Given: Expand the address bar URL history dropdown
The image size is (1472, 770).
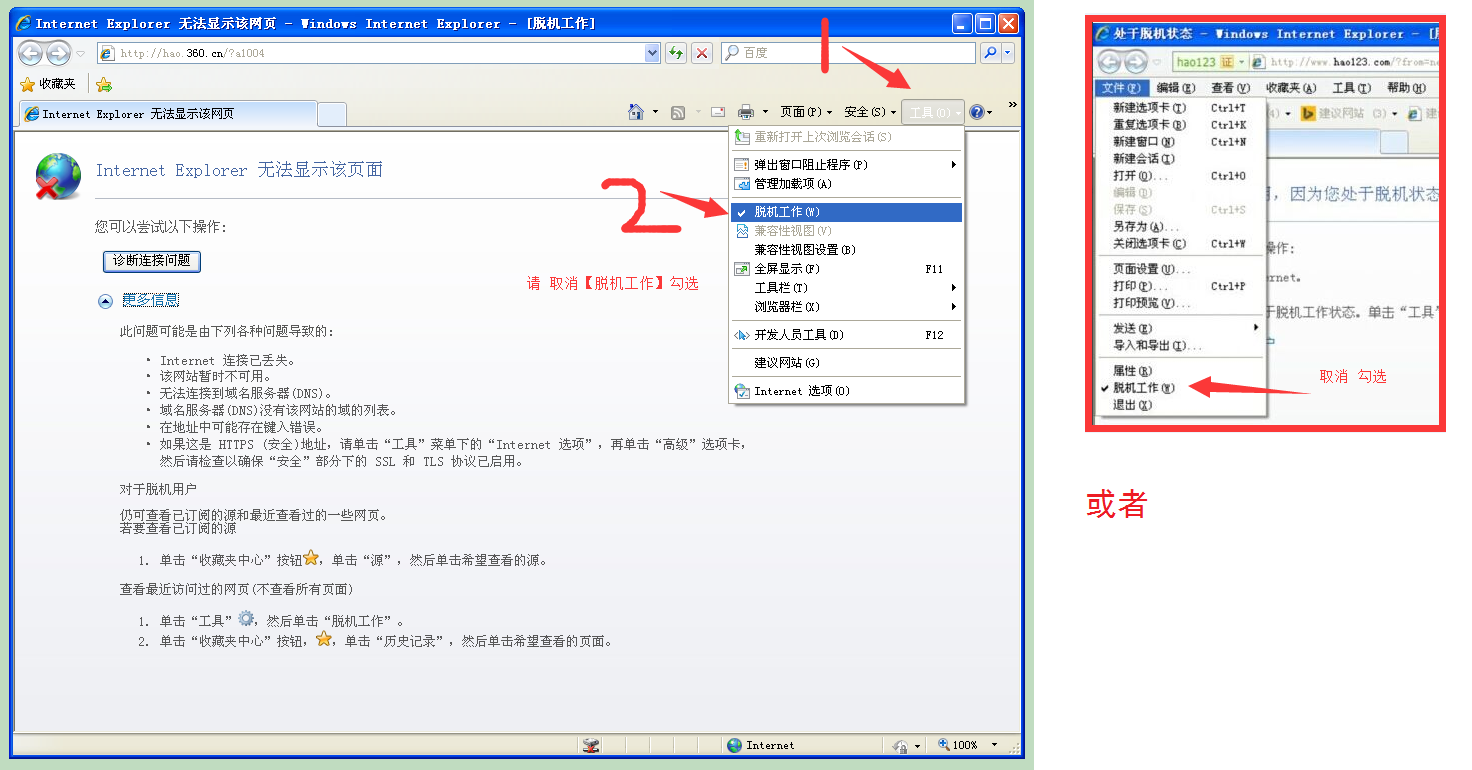Looking at the screenshot, I should pos(653,53).
